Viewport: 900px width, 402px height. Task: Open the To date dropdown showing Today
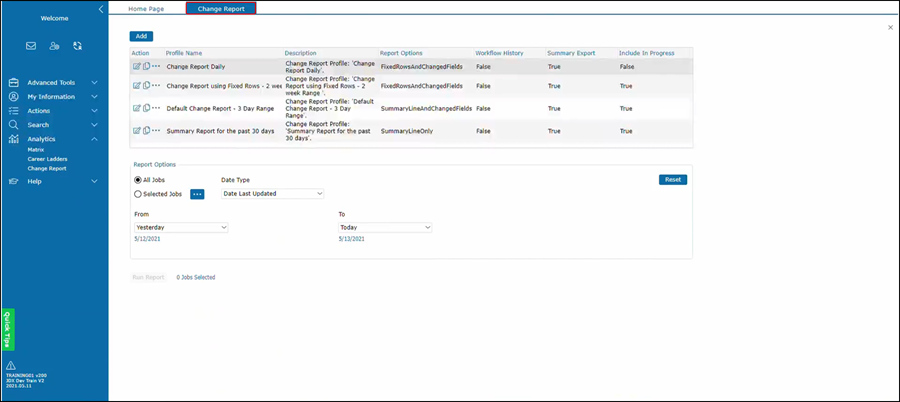tap(385, 228)
